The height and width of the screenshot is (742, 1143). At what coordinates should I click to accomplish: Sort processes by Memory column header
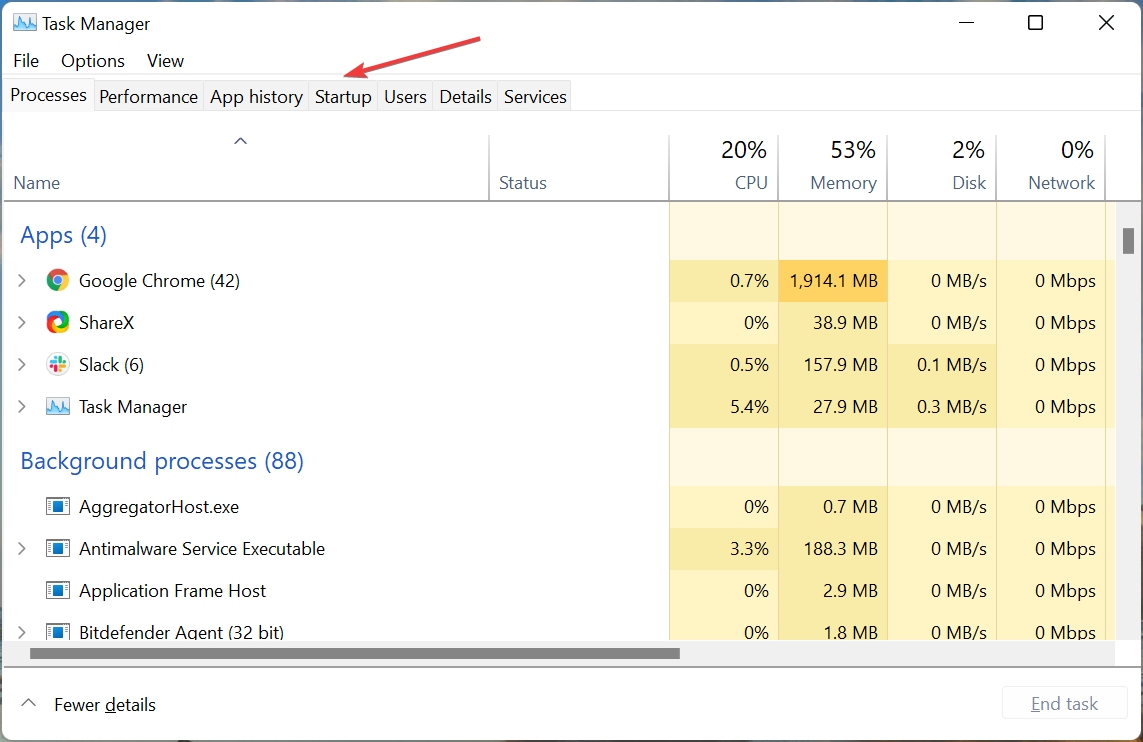tap(833, 167)
